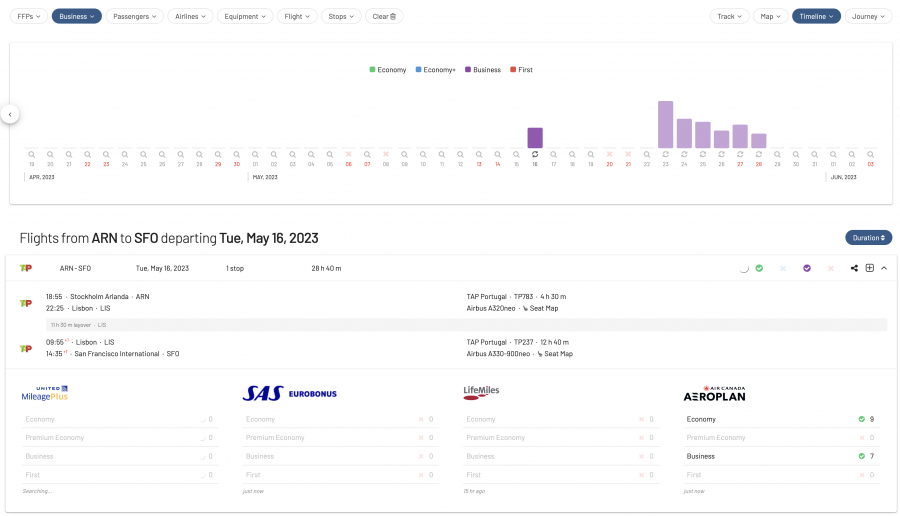Switch to the Map view

770,16
